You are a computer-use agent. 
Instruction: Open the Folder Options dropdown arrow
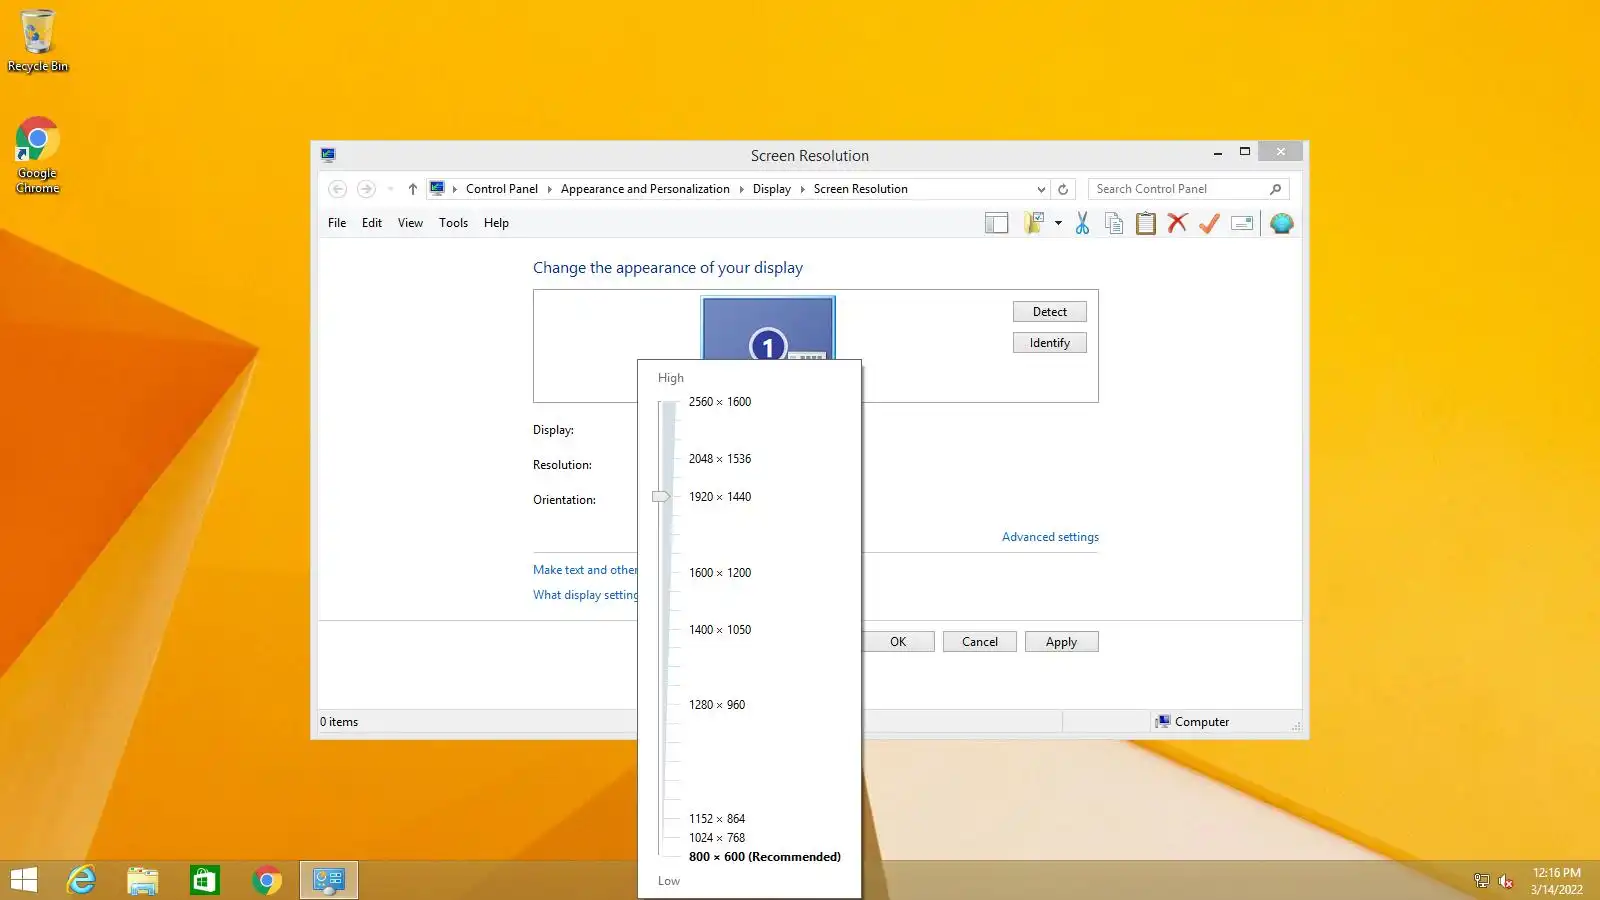[1058, 223]
